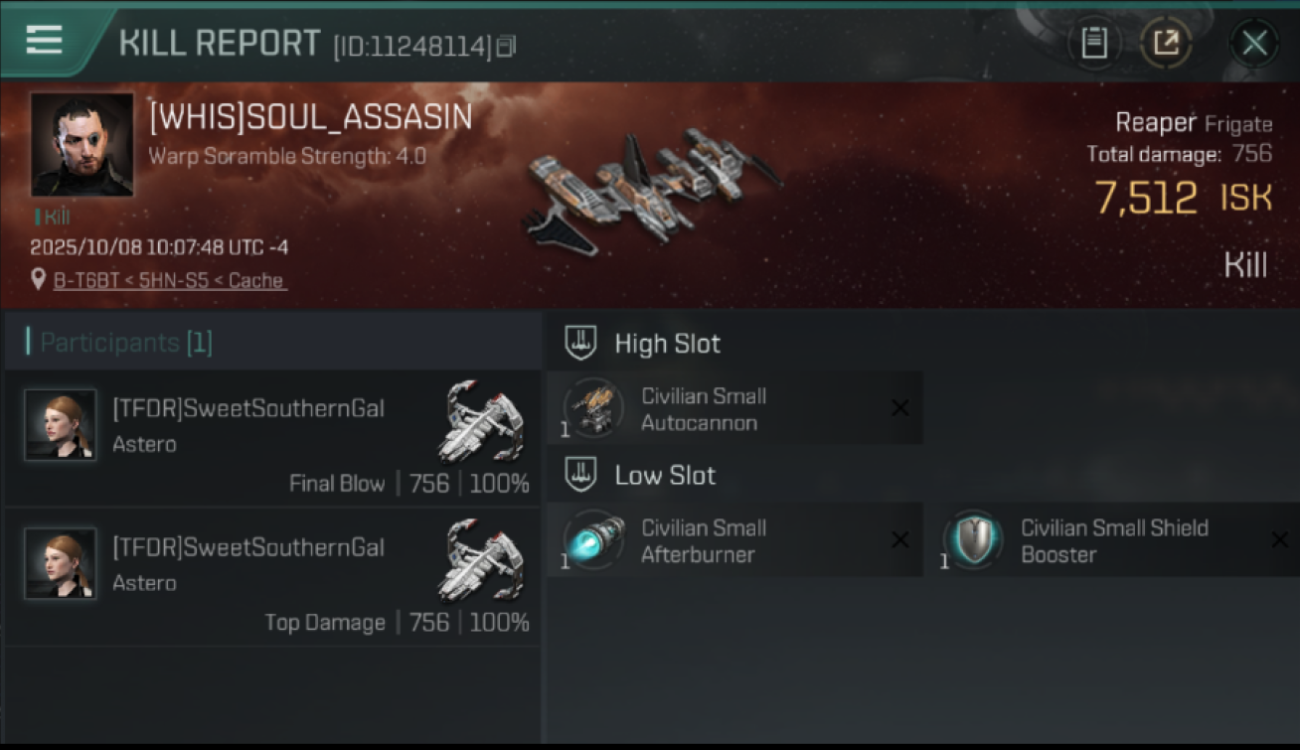Screen dimensions: 1300x750
Task: Open the Top Damage participant portrait
Action: [60, 564]
